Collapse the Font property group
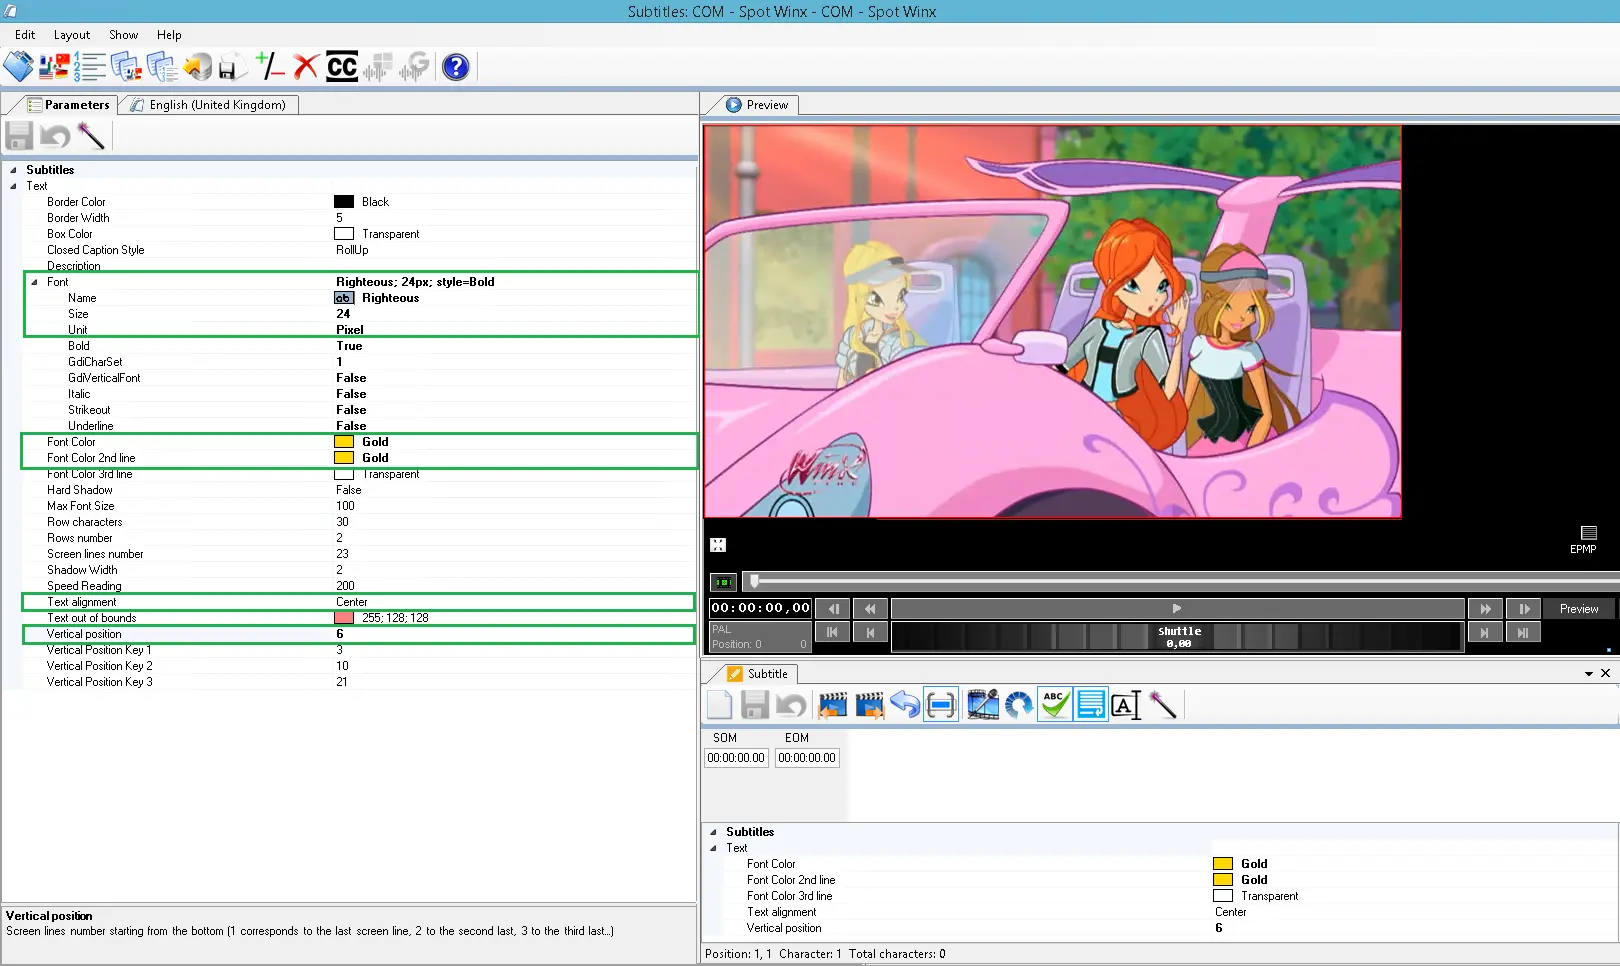Image resolution: width=1620 pixels, height=966 pixels. 34,282
